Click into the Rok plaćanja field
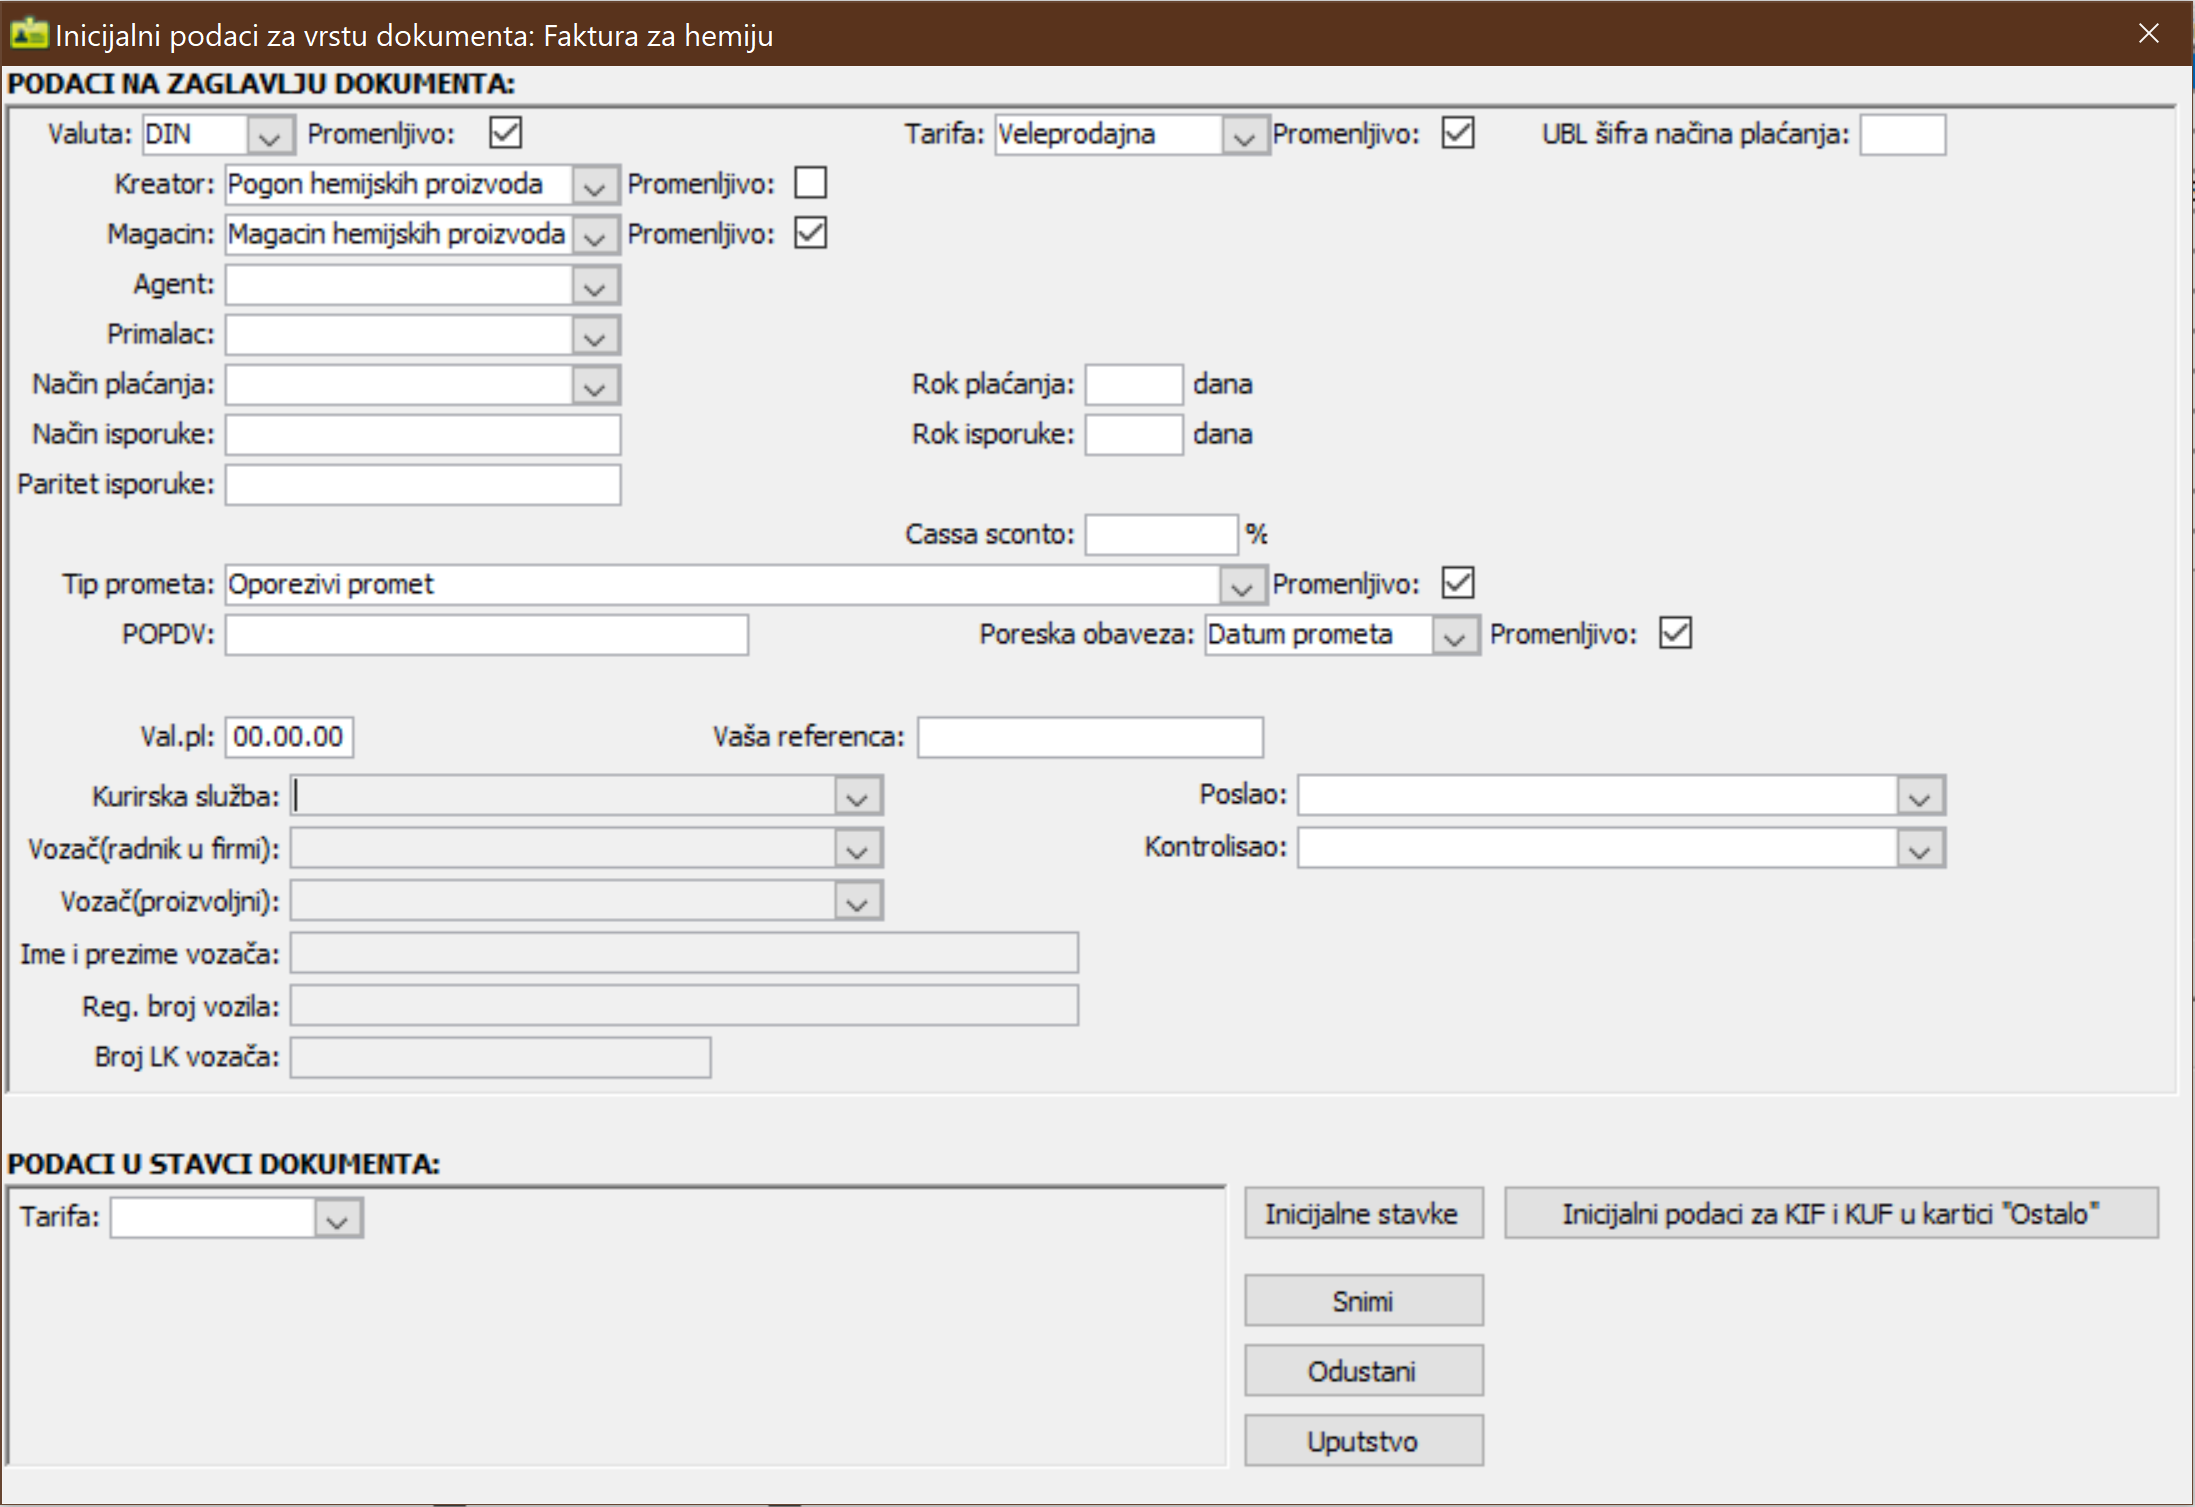 click(x=1133, y=385)
